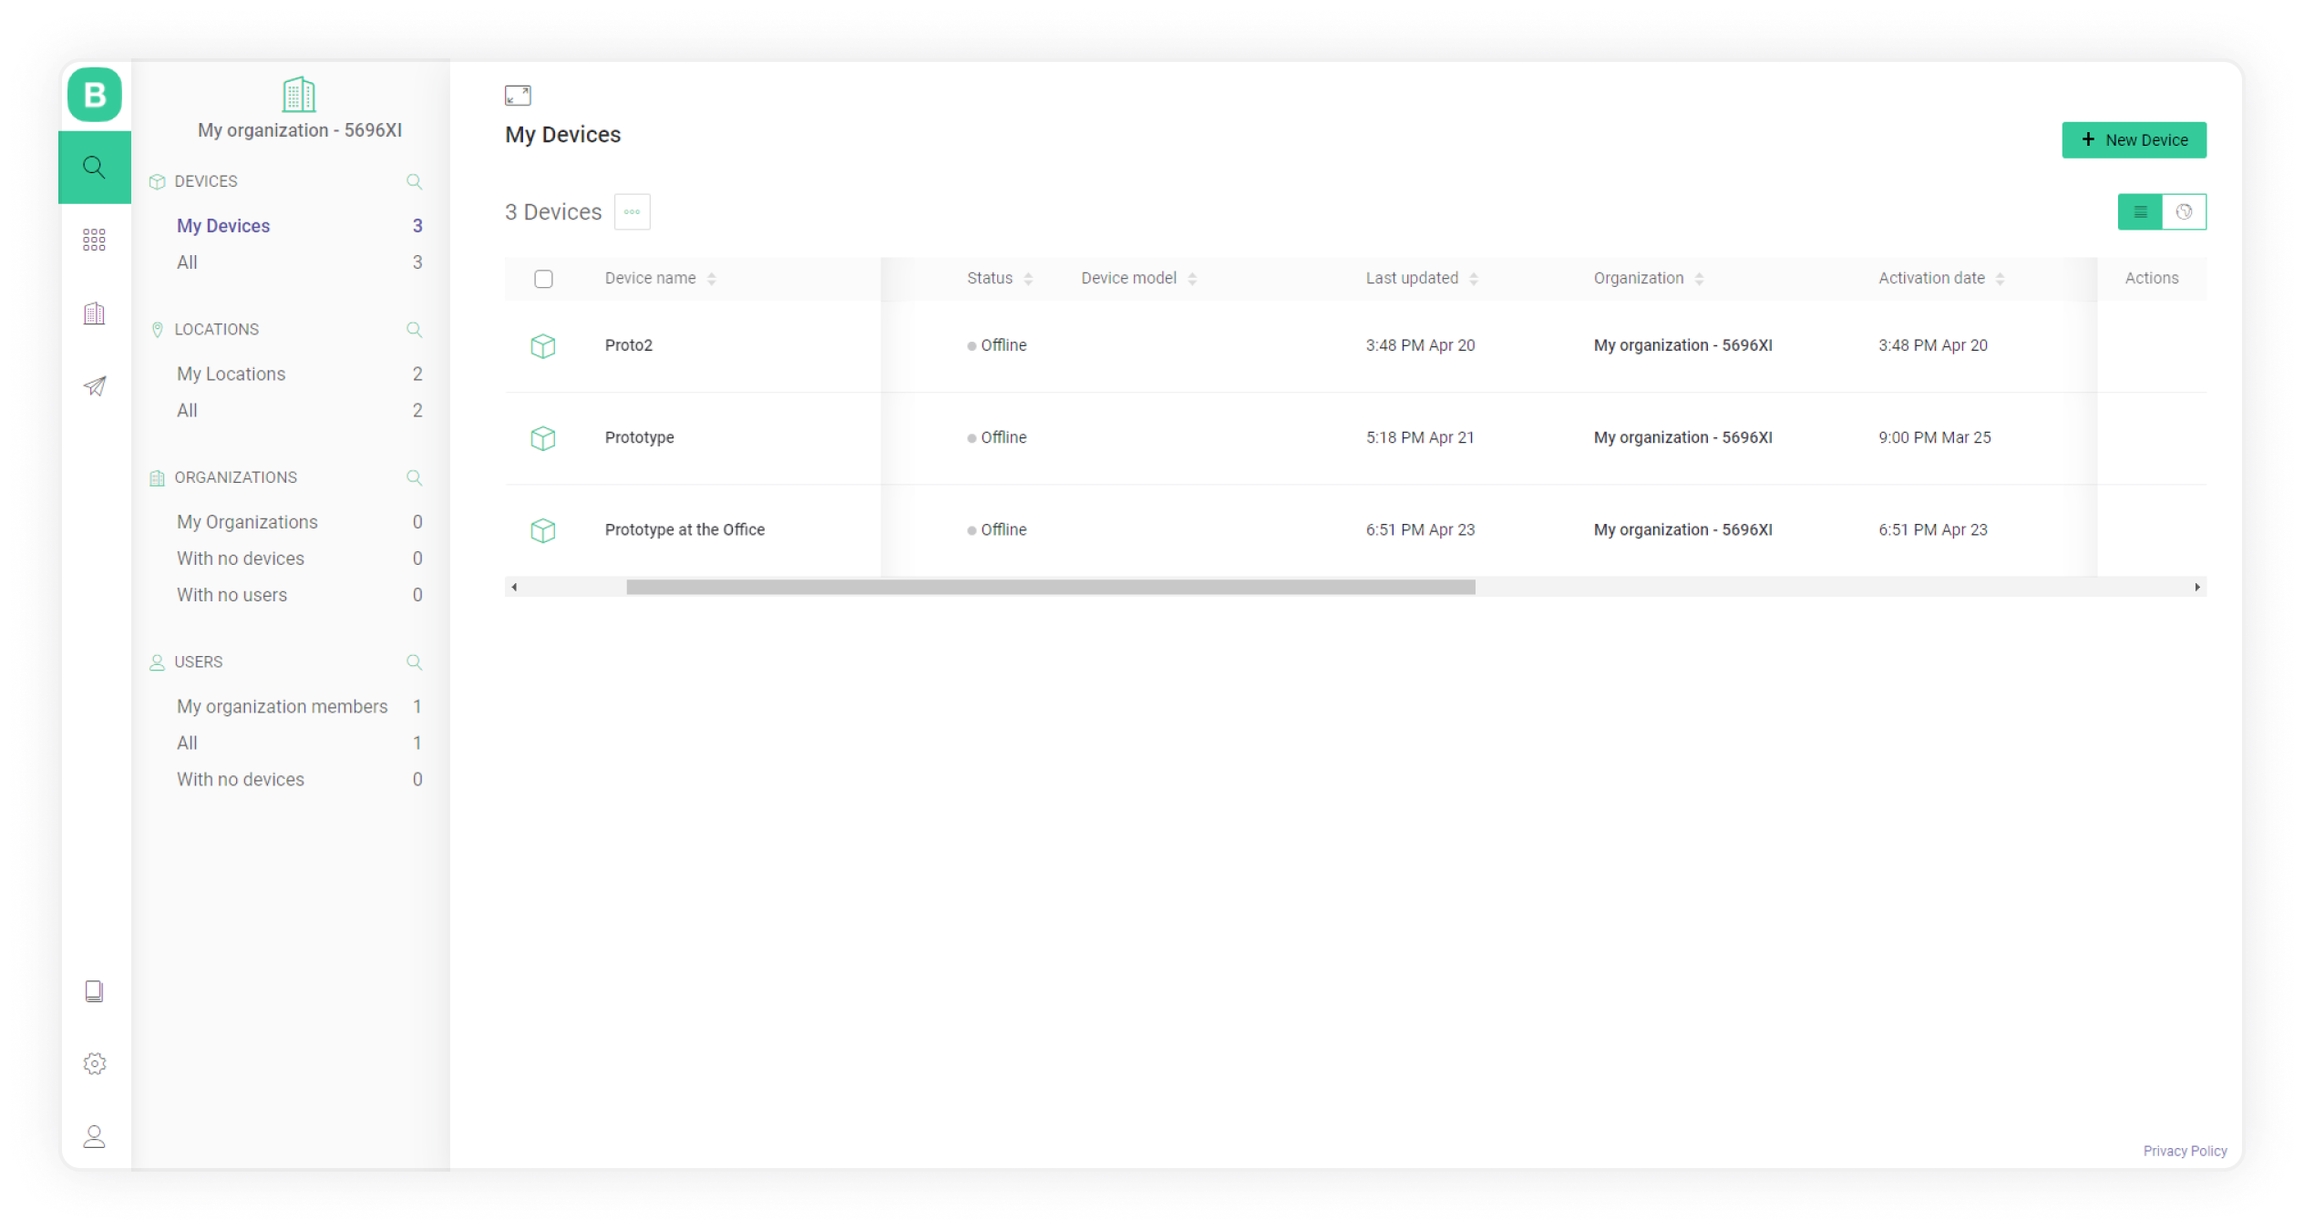Screen dimensions: 2304x1230
Task: Open the apps grid icon in sidebar
Action: pyautogui.click(x=94, y=240)
